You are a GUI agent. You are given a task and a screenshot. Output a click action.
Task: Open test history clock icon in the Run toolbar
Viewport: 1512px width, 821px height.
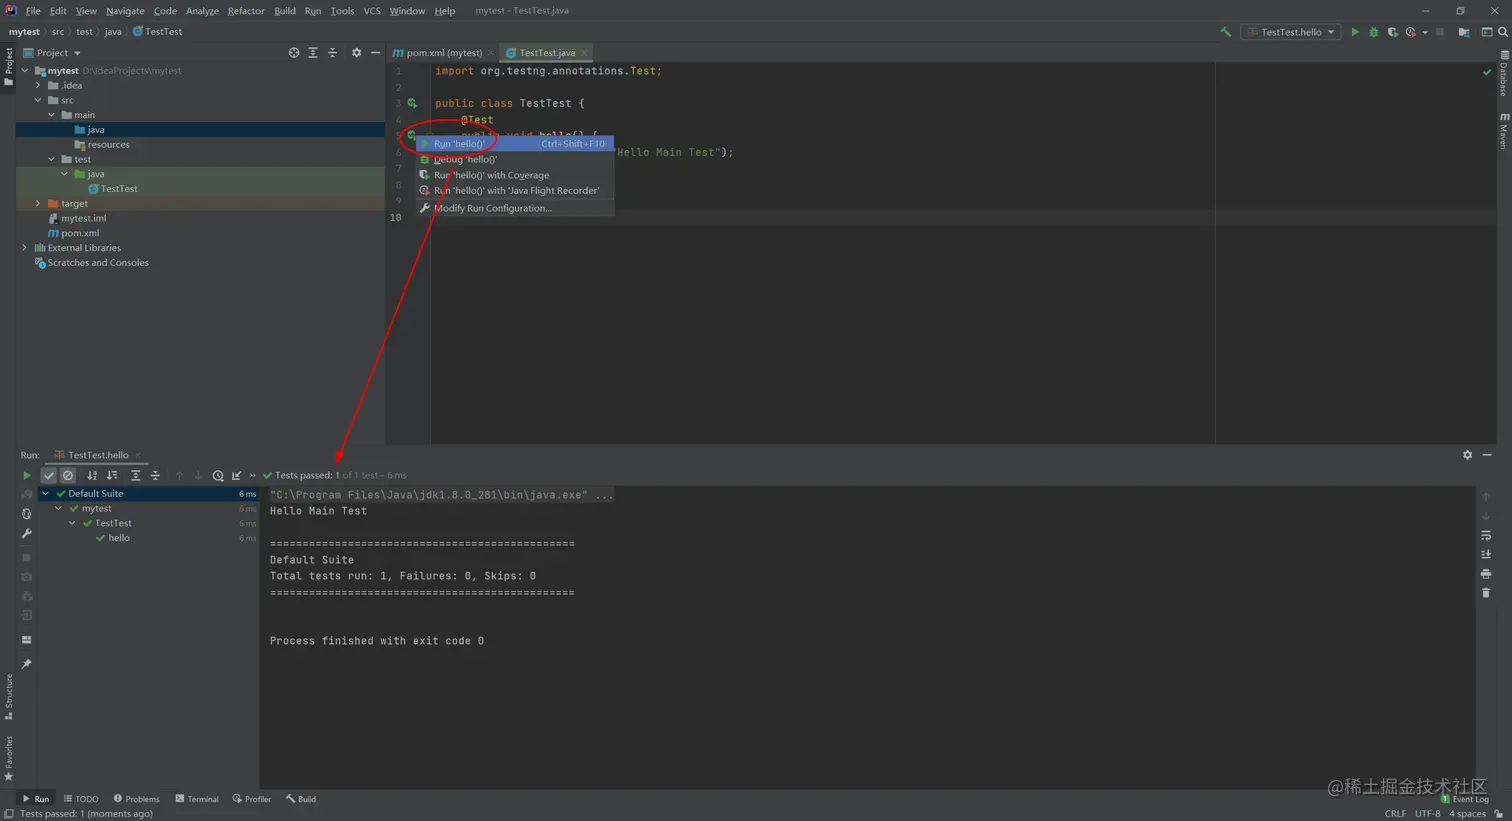(x=218, y=476)
